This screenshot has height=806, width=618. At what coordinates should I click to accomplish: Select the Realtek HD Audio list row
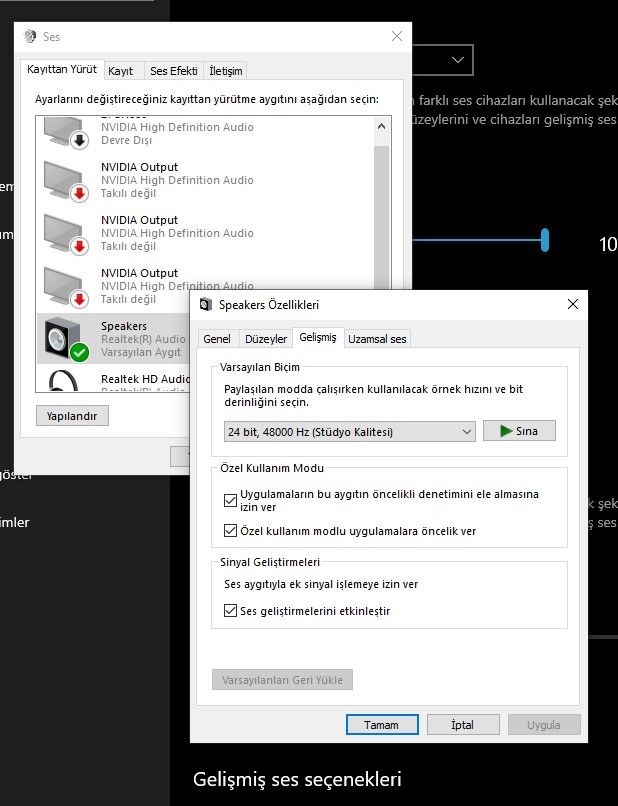tap(113, 378)
